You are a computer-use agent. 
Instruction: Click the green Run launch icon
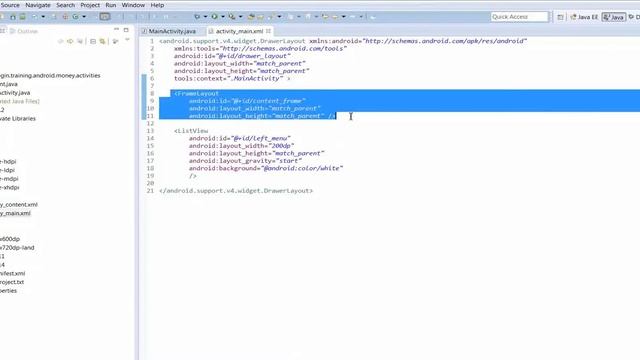pyautogui.click(x=214, y=17)
